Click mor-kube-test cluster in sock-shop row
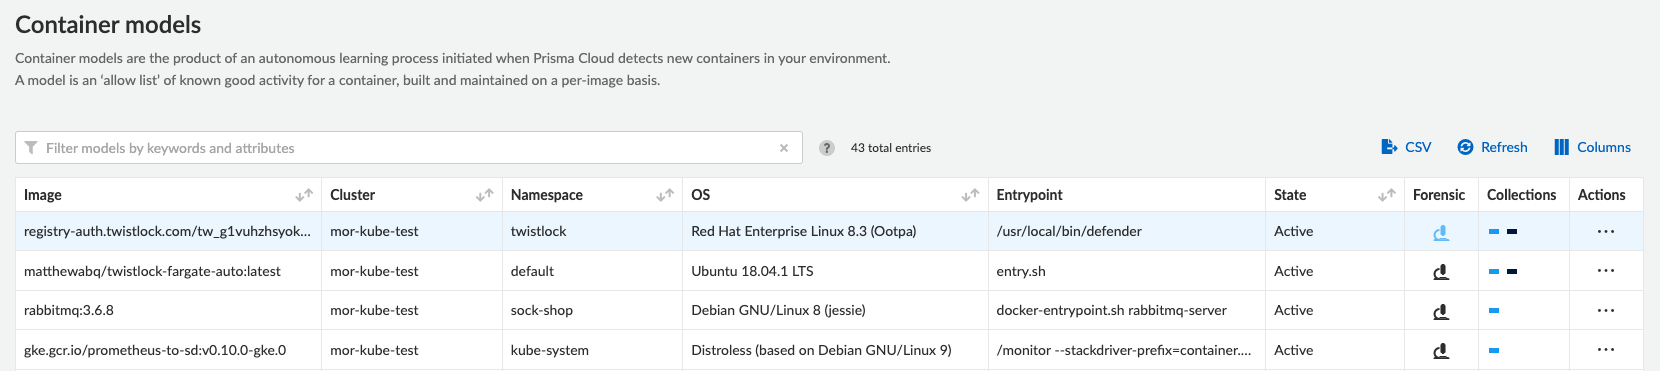 (x=374, y=310)
